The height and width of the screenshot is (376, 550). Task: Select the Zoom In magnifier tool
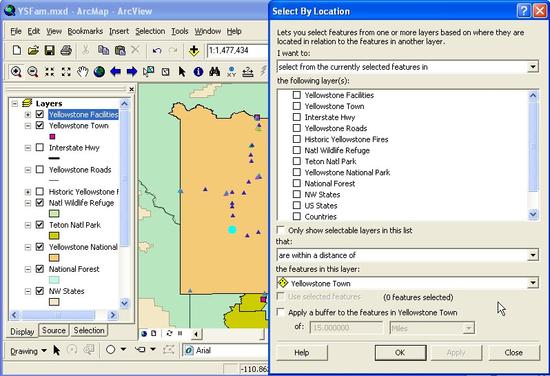coord(16,72)
